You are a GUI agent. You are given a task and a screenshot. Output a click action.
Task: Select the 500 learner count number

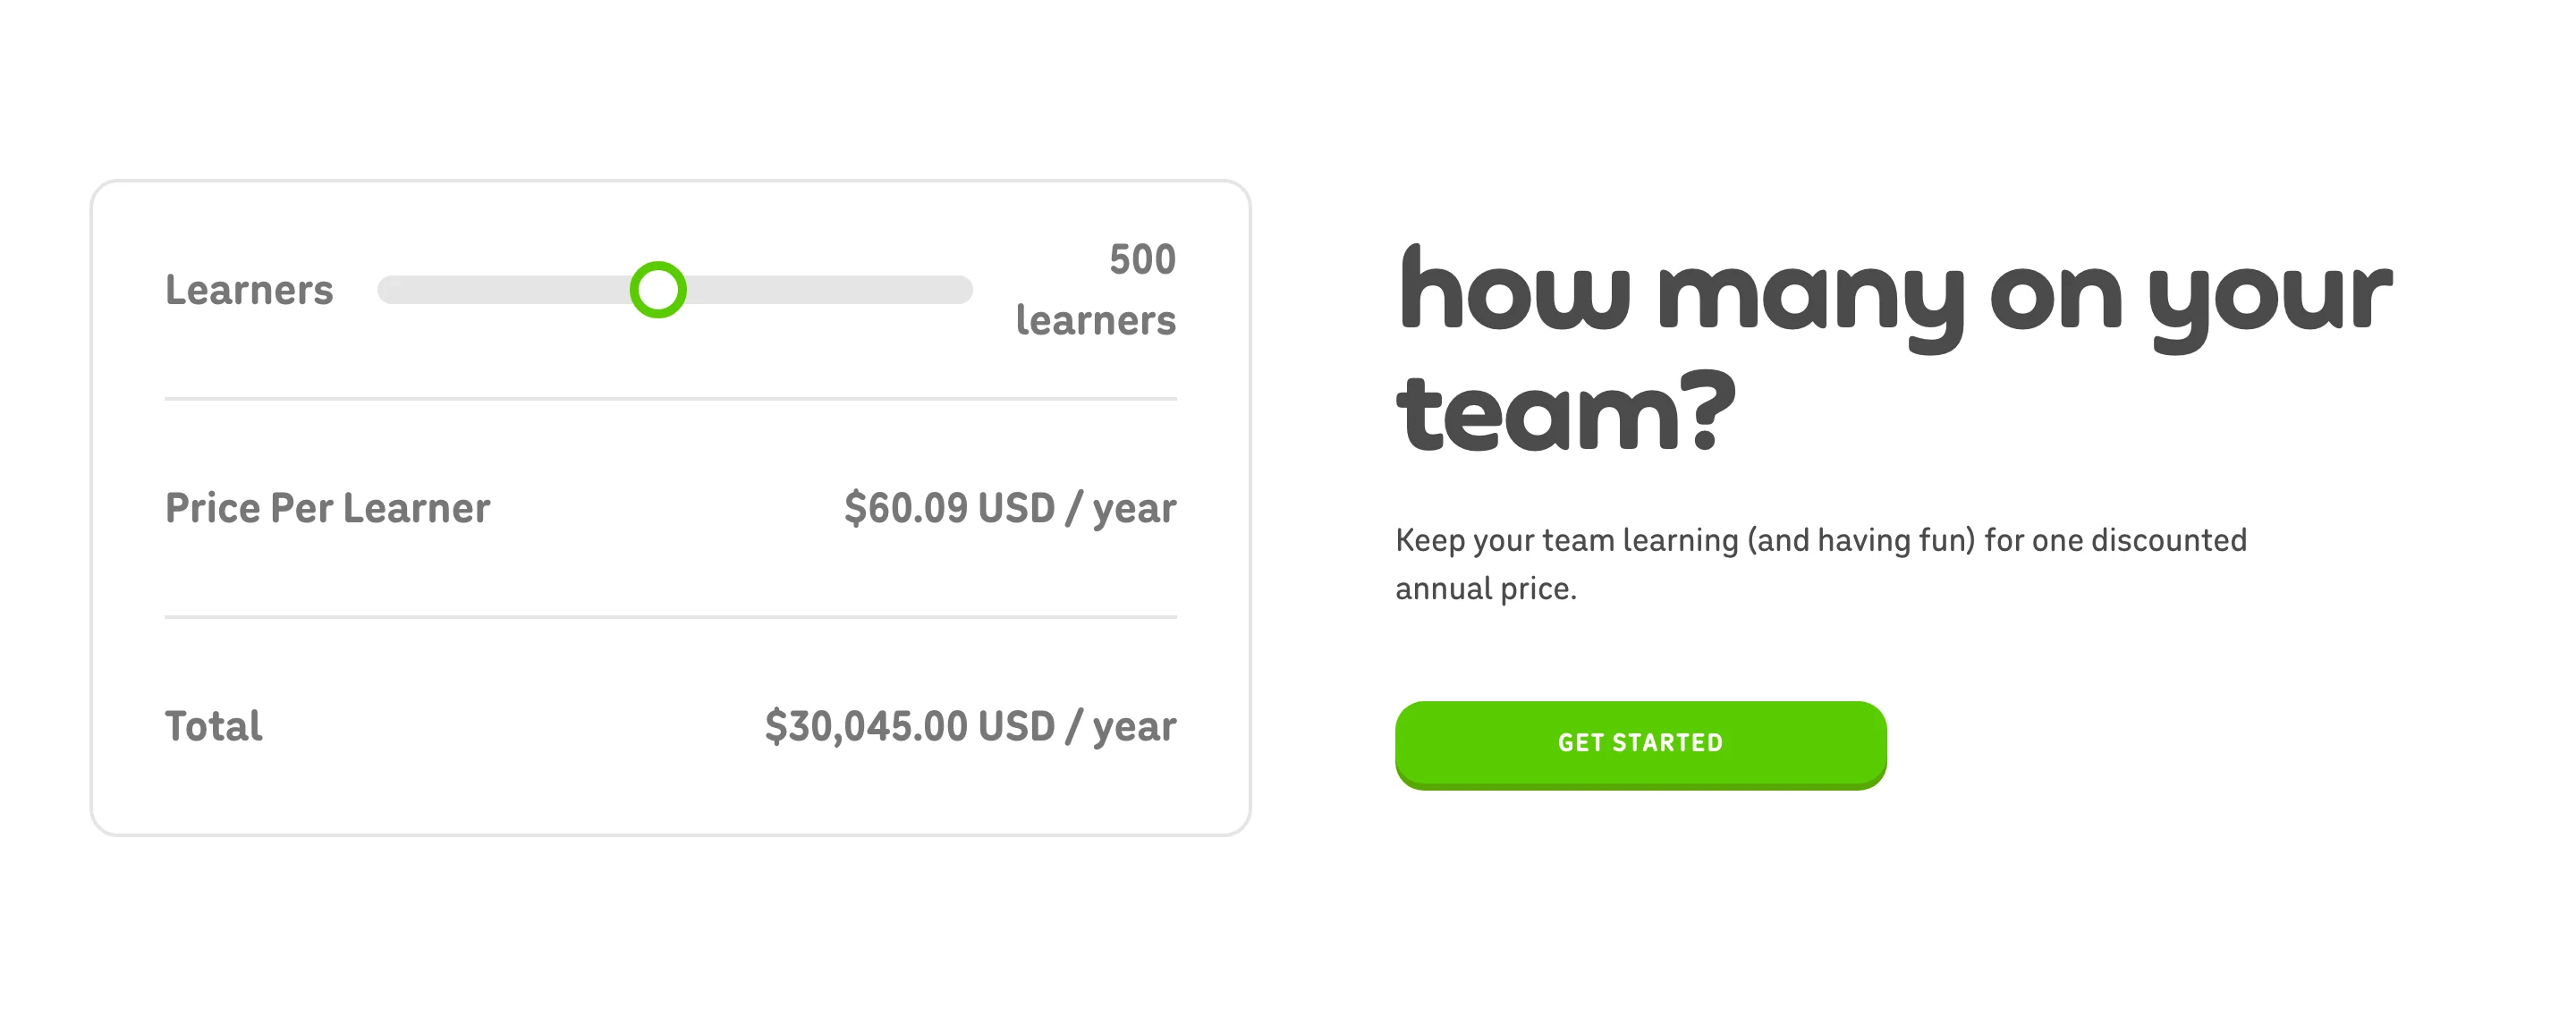(x=1142, y=260)
